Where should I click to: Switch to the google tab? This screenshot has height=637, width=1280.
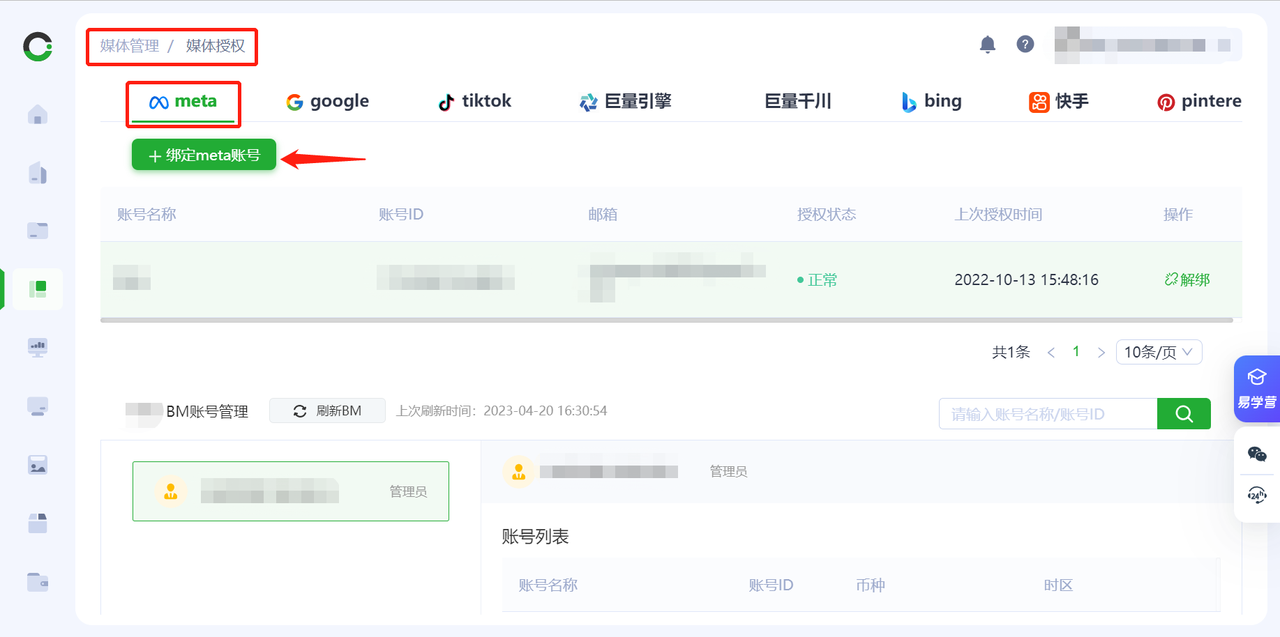(x=327, y=101)
